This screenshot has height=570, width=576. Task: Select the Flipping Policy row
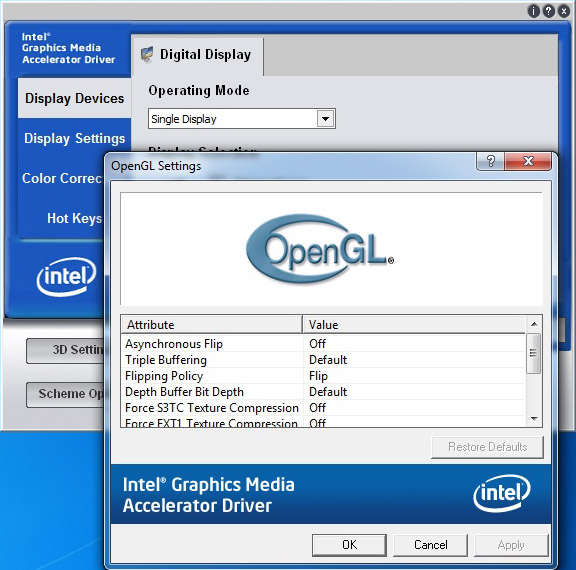click(x=323, y=376)
